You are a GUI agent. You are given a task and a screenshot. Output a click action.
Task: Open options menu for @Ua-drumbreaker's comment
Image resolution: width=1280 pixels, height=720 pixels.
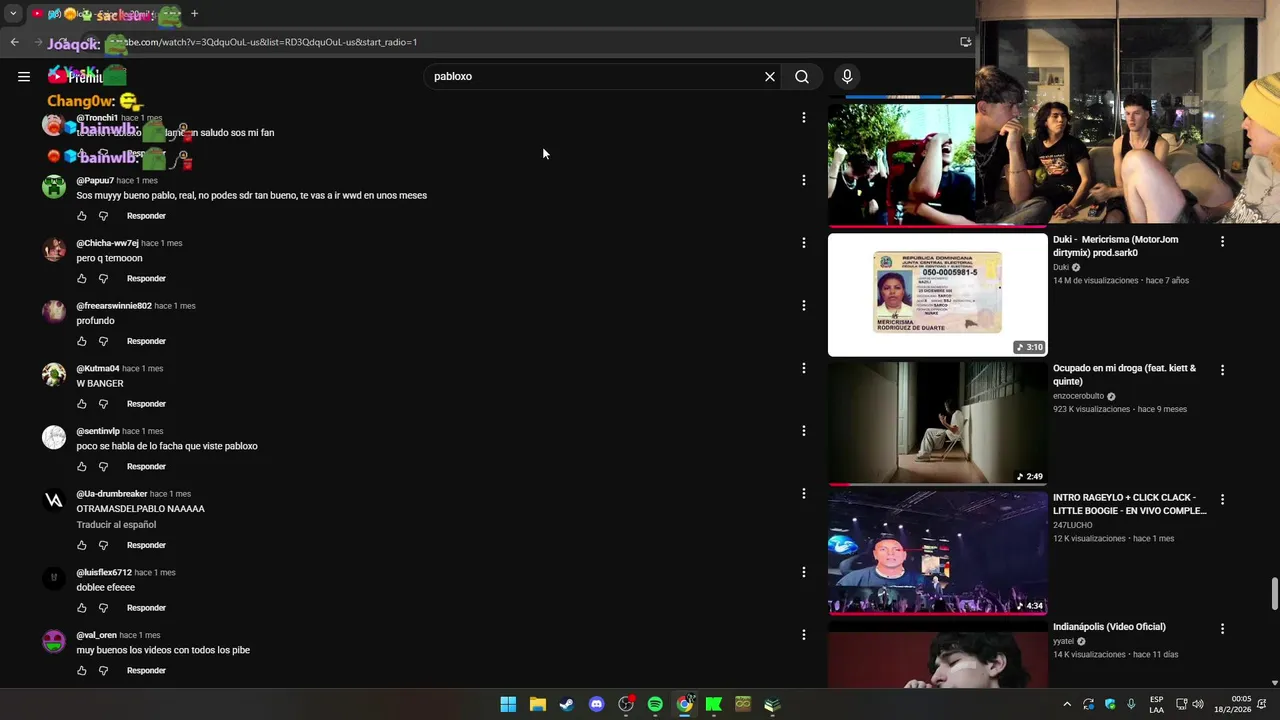(x=803, y=494)
